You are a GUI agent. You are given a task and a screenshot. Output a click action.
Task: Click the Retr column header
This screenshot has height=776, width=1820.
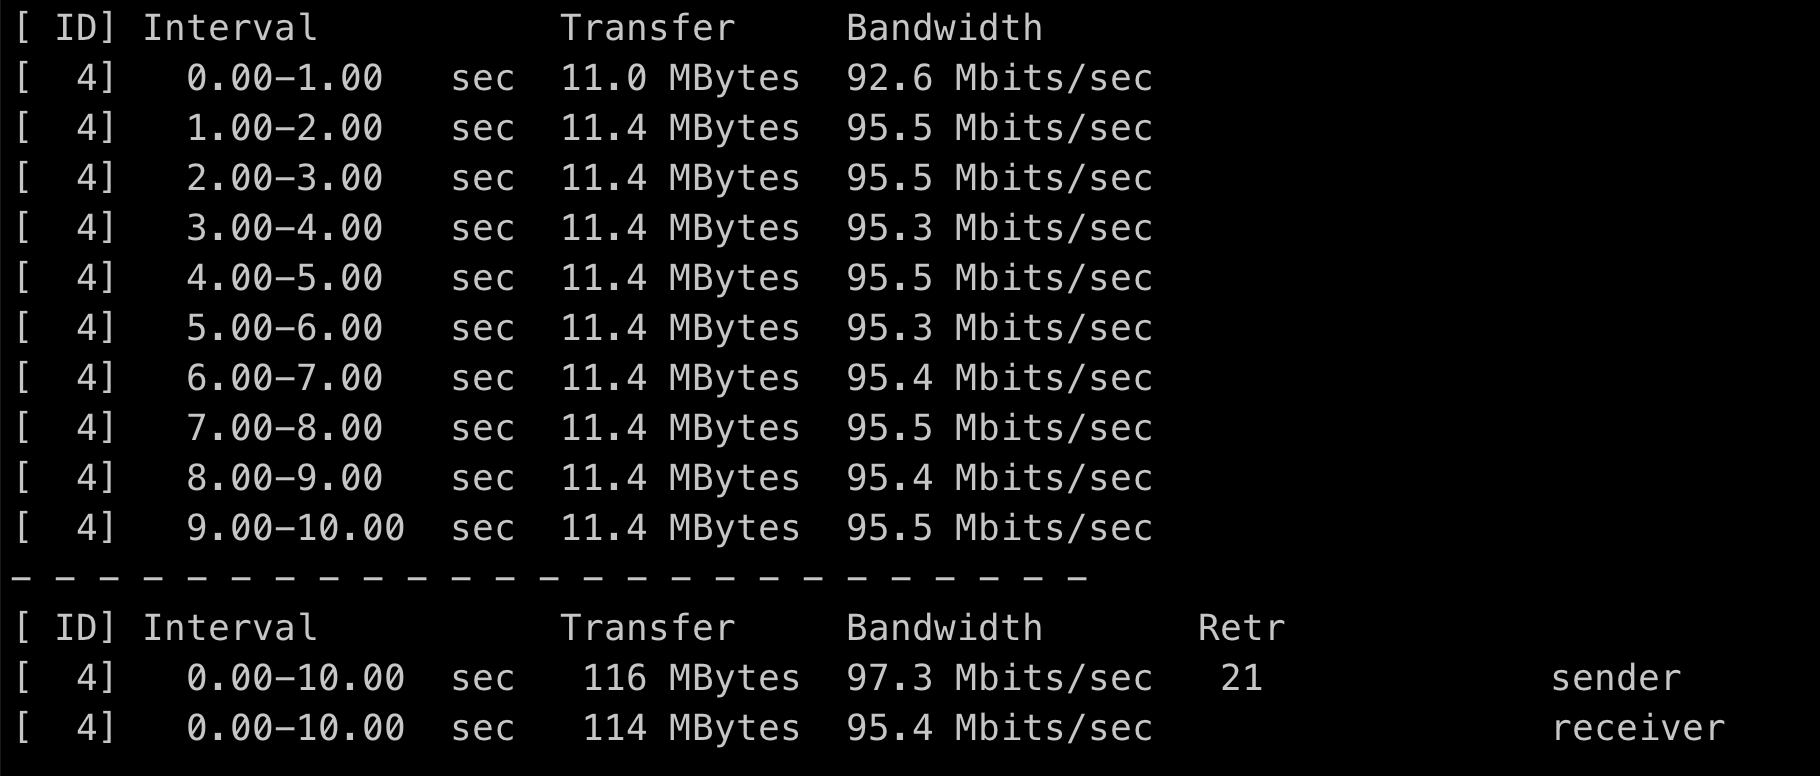click(x=1241, y=628)
